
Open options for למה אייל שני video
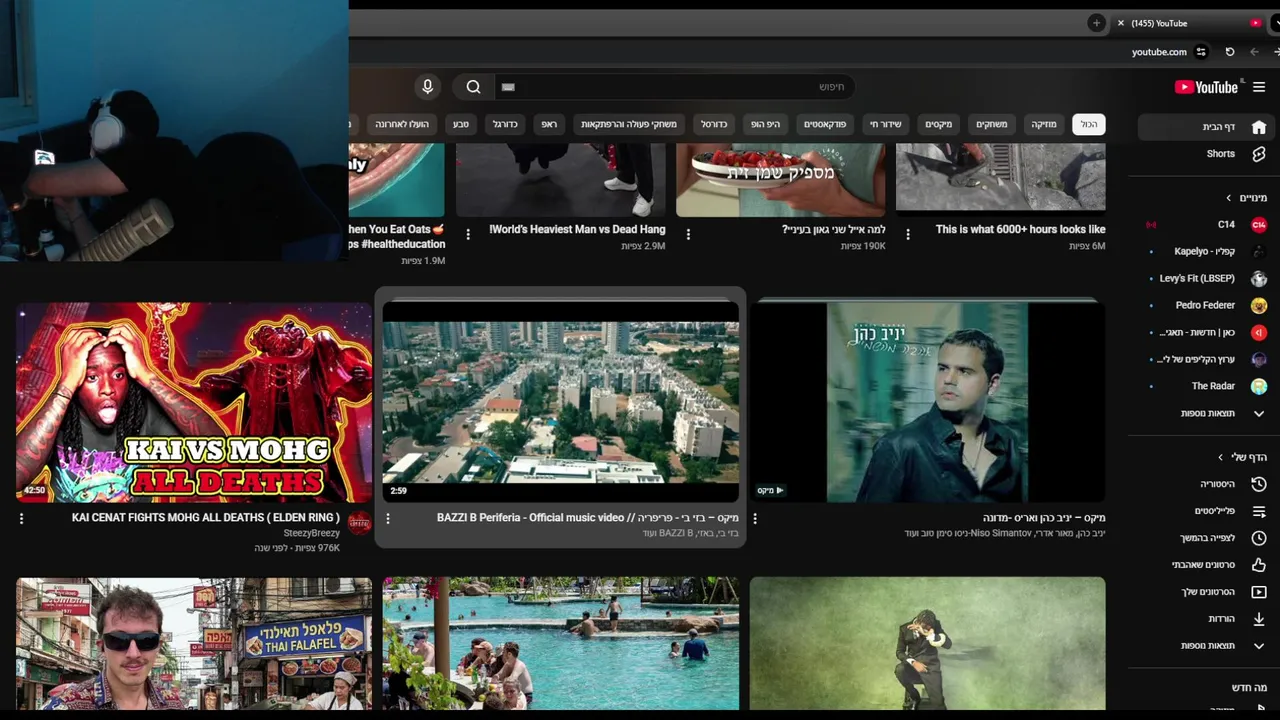pyautogui.click(x=688, y=234)
